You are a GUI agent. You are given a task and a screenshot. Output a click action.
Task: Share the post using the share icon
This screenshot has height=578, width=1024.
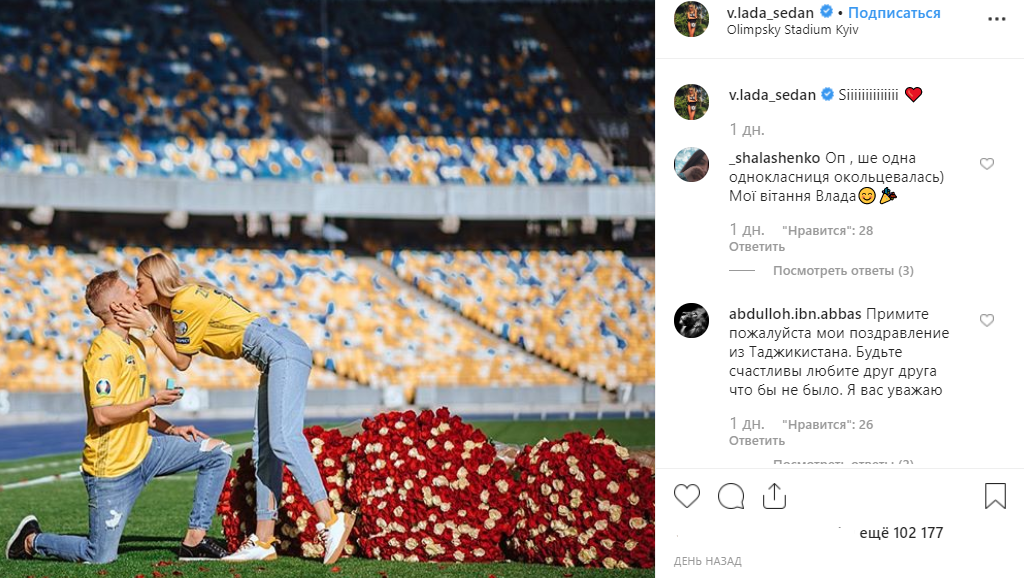[x=774, y=496]
